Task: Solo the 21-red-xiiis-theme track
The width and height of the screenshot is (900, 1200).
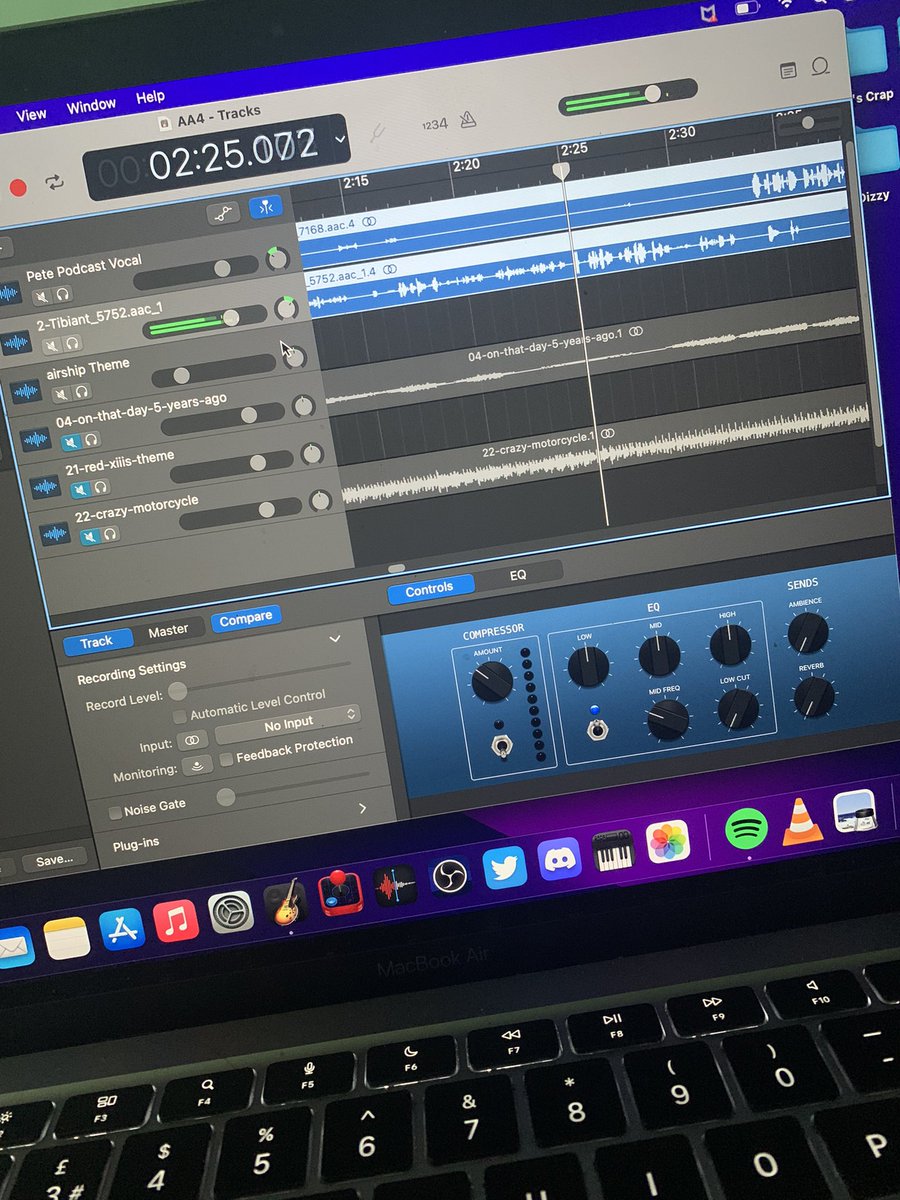Action: pos(101,487)
